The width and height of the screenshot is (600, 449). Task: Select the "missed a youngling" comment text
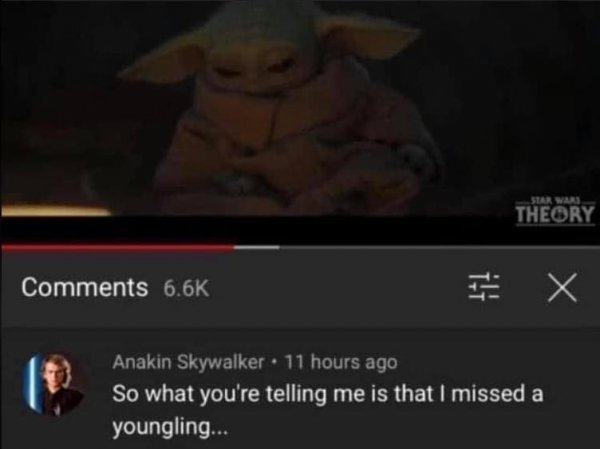[x=328, y=410]
